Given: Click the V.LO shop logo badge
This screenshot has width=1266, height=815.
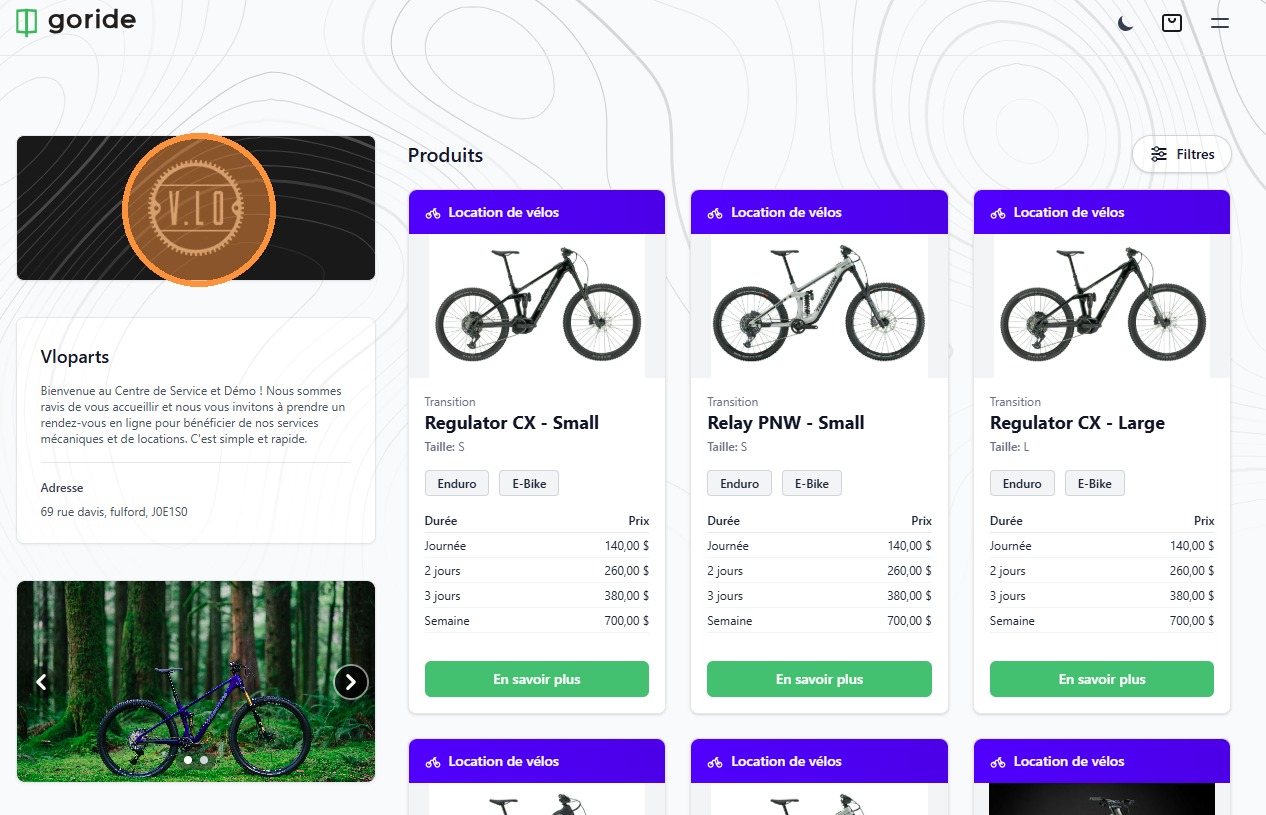Looking at the screenshot, I should (198, 209).
